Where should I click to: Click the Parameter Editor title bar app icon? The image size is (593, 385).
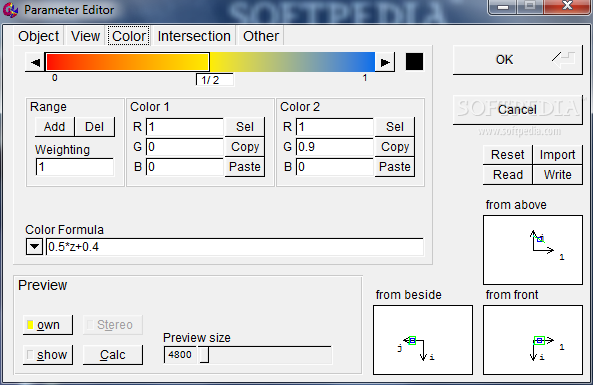click(10, 10)
